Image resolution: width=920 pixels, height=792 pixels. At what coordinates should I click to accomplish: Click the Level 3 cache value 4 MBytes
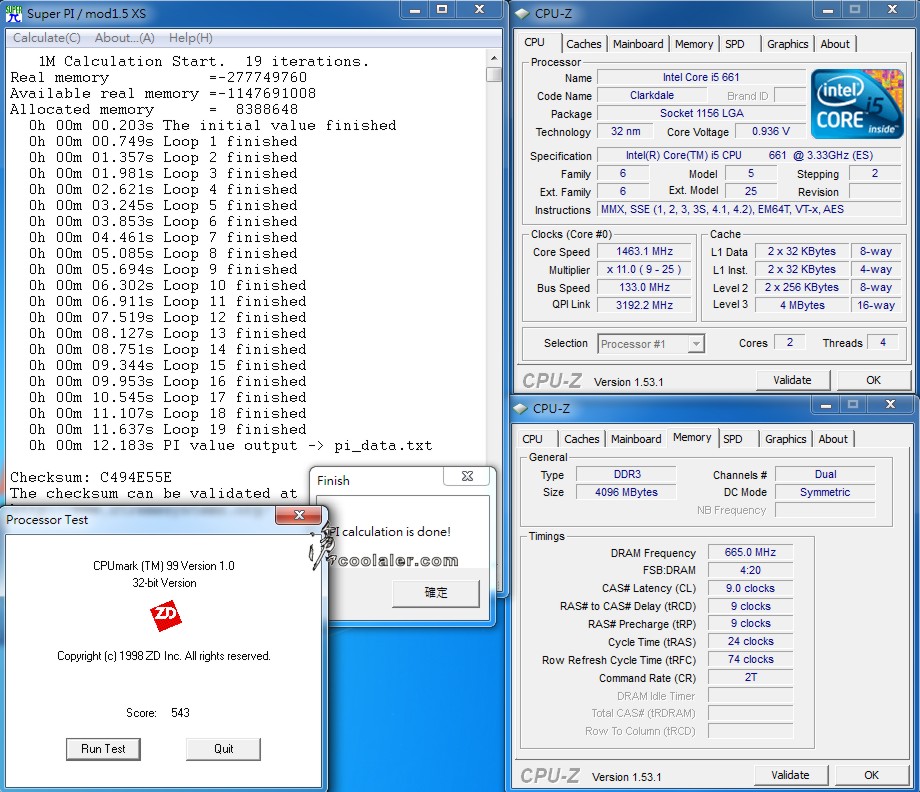802,305
